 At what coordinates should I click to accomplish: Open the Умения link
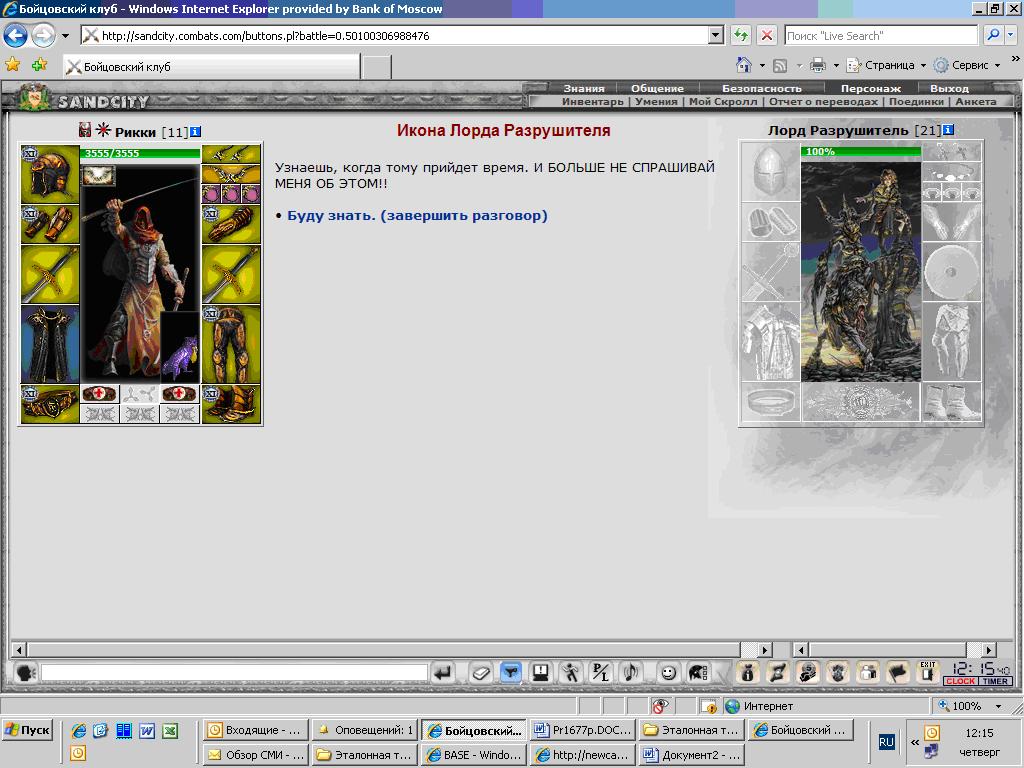pyautogui.click(x=656, y=102)
